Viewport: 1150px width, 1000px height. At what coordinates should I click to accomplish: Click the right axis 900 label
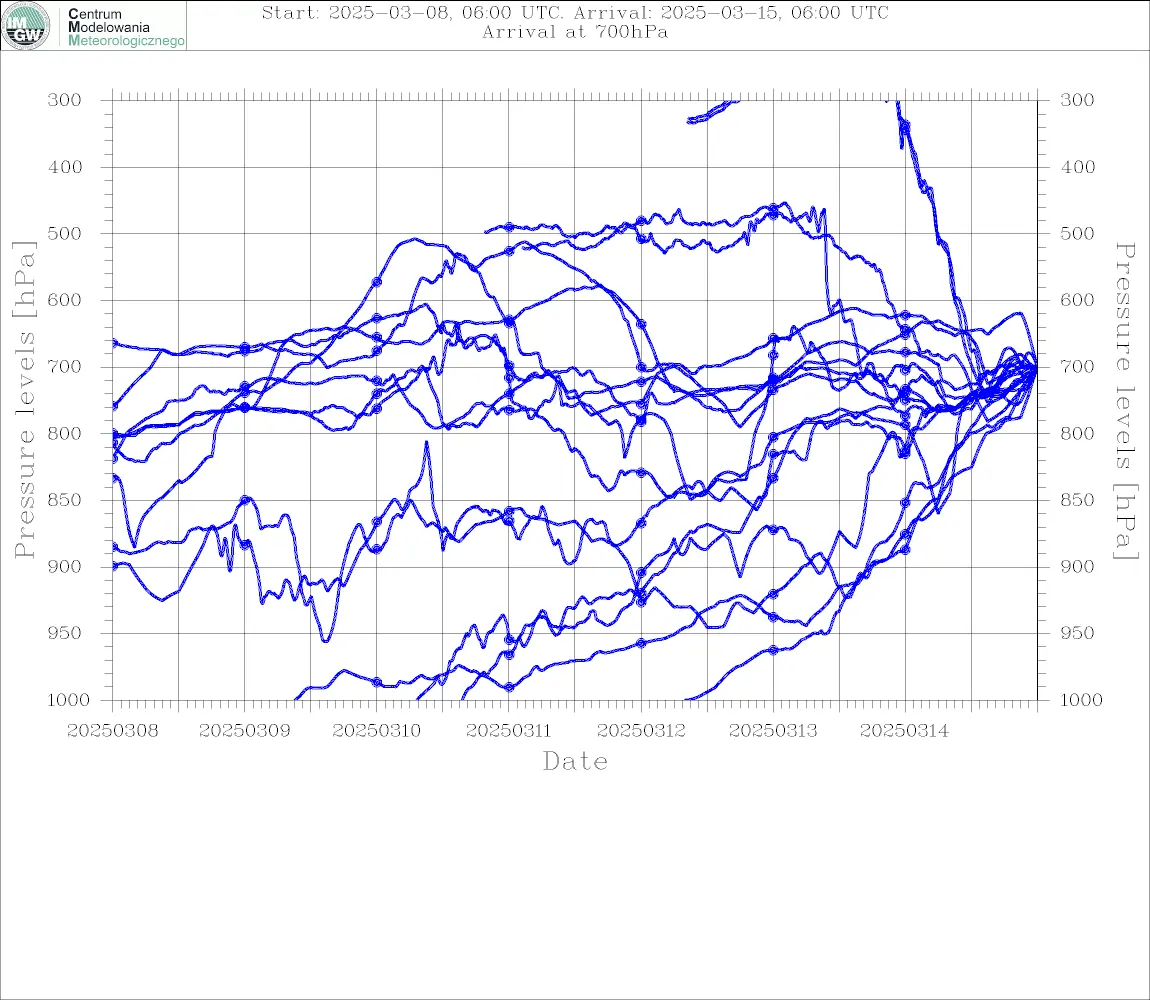[1077, 566]
